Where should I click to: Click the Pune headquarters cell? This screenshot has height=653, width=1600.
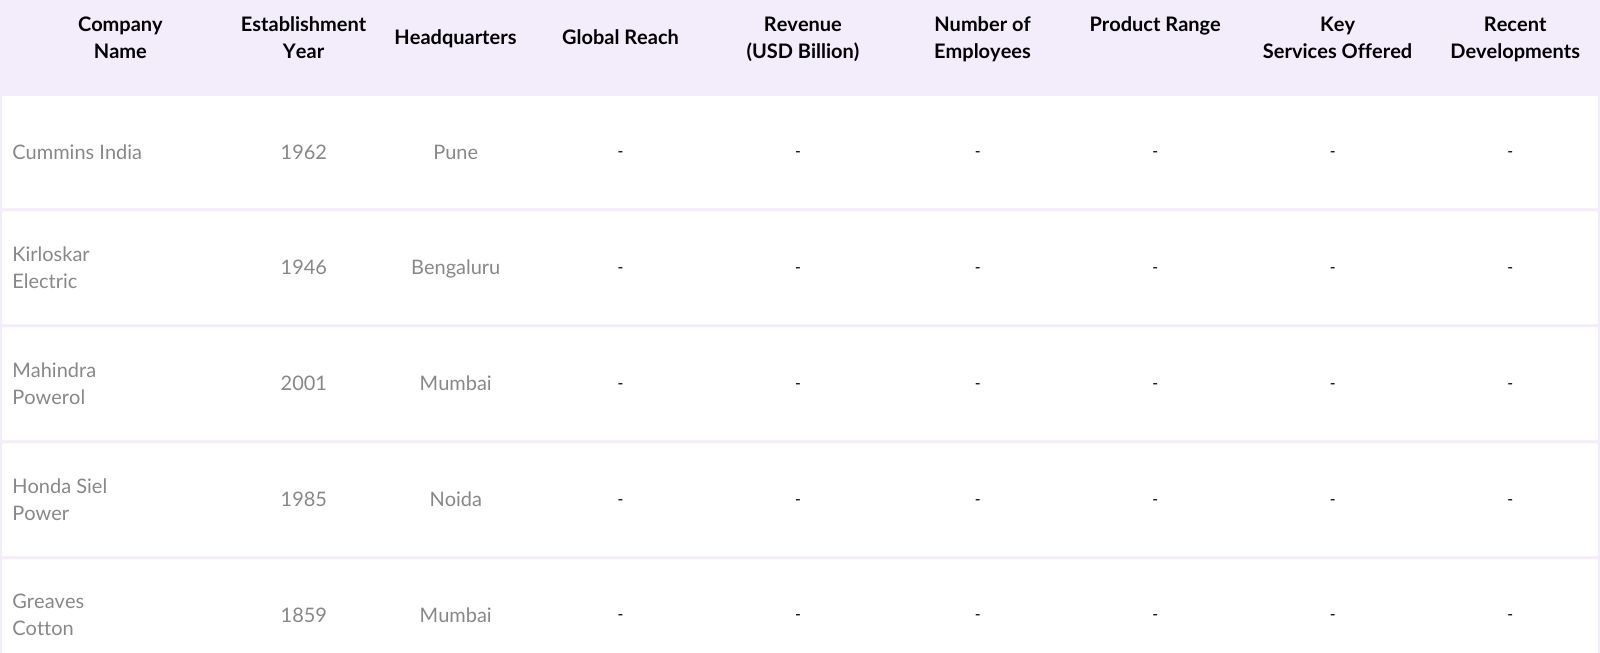tap(455, 152)
